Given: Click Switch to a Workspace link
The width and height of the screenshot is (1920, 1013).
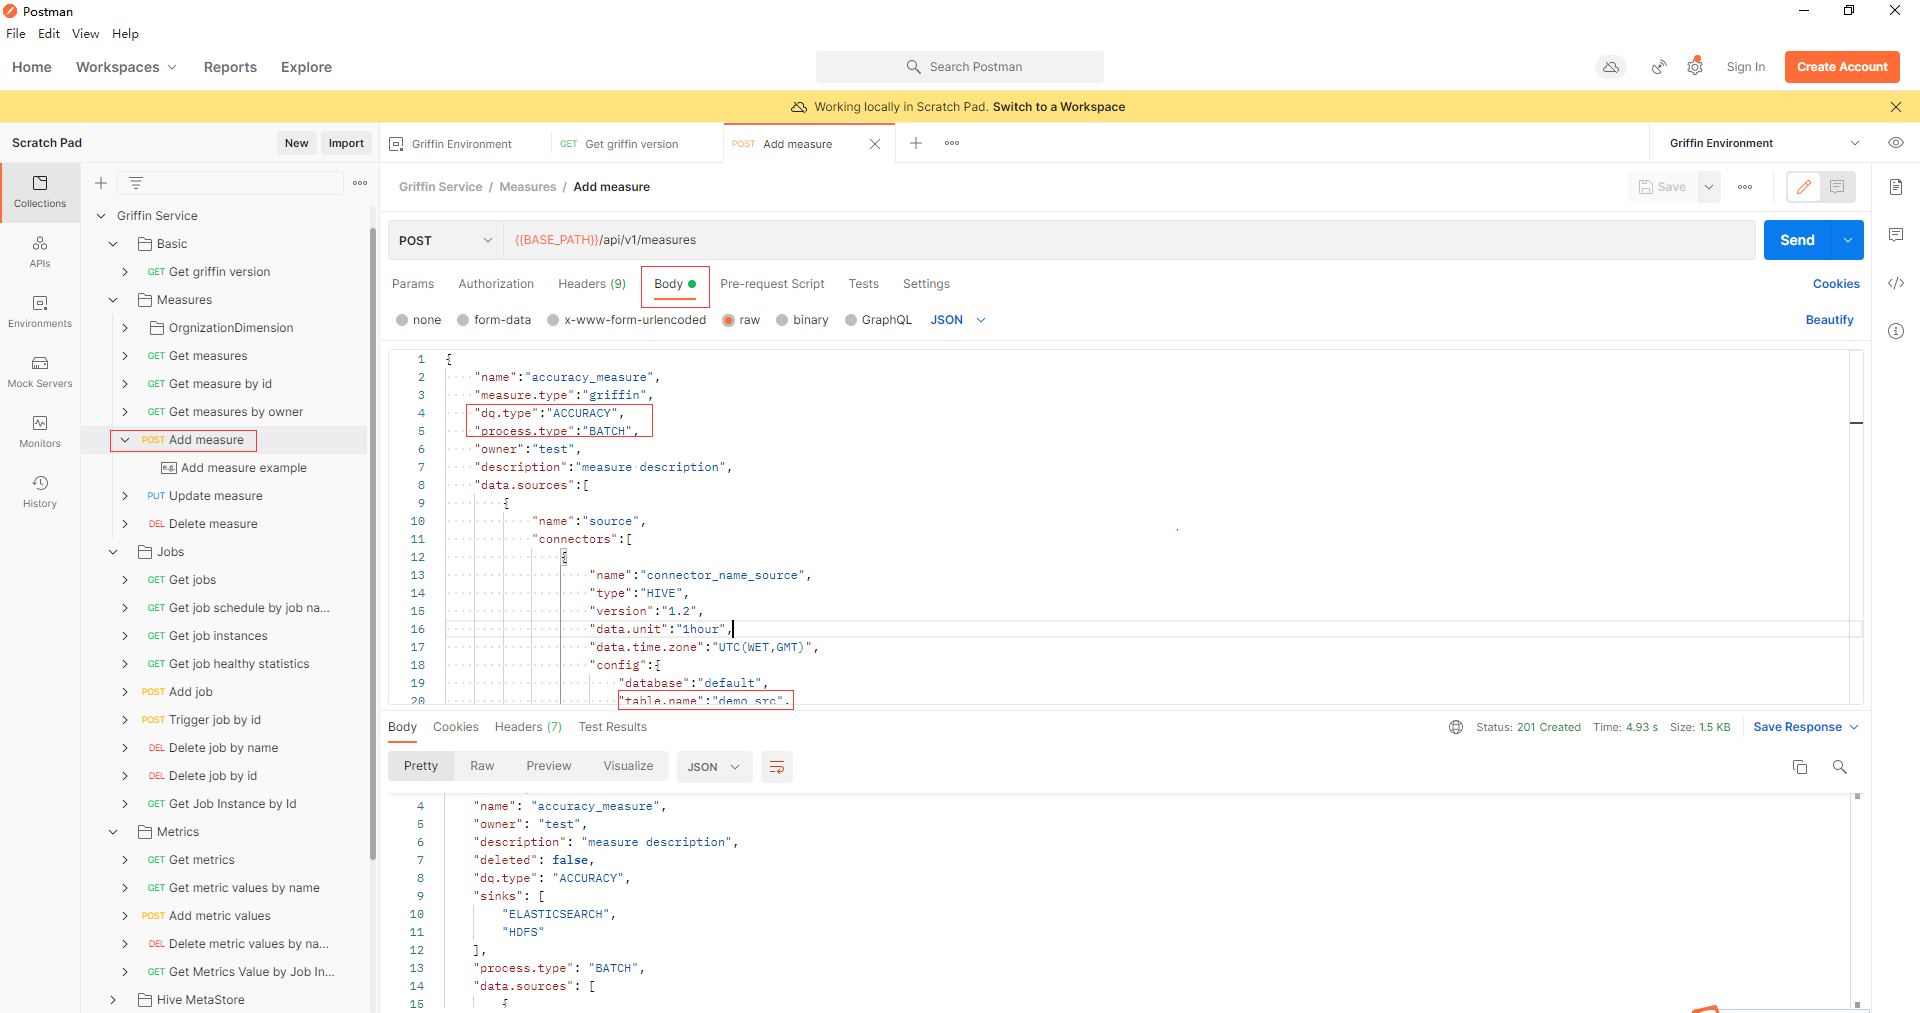Looking at the screenshot, I should click(1059, 107).
